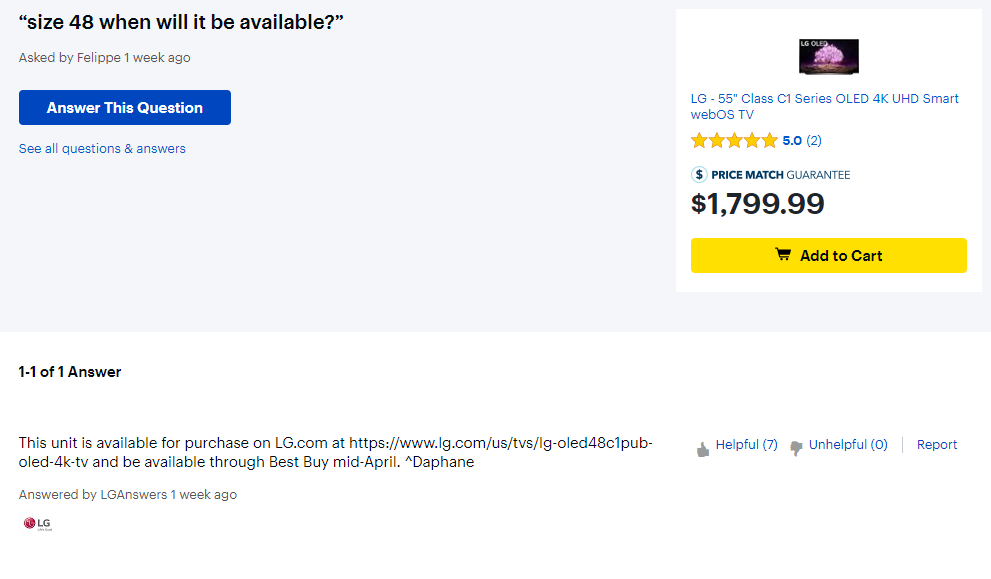
Task: Click the Price Match dollar sign icon
Action: click(699, 175)
